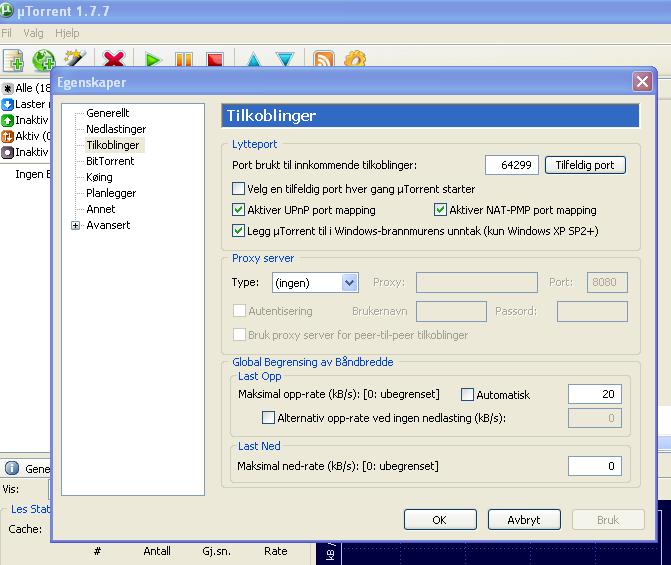The height and width of the screenshot is (565, 671).
Task: Open the Fil menu
Action: coord(6,33)
